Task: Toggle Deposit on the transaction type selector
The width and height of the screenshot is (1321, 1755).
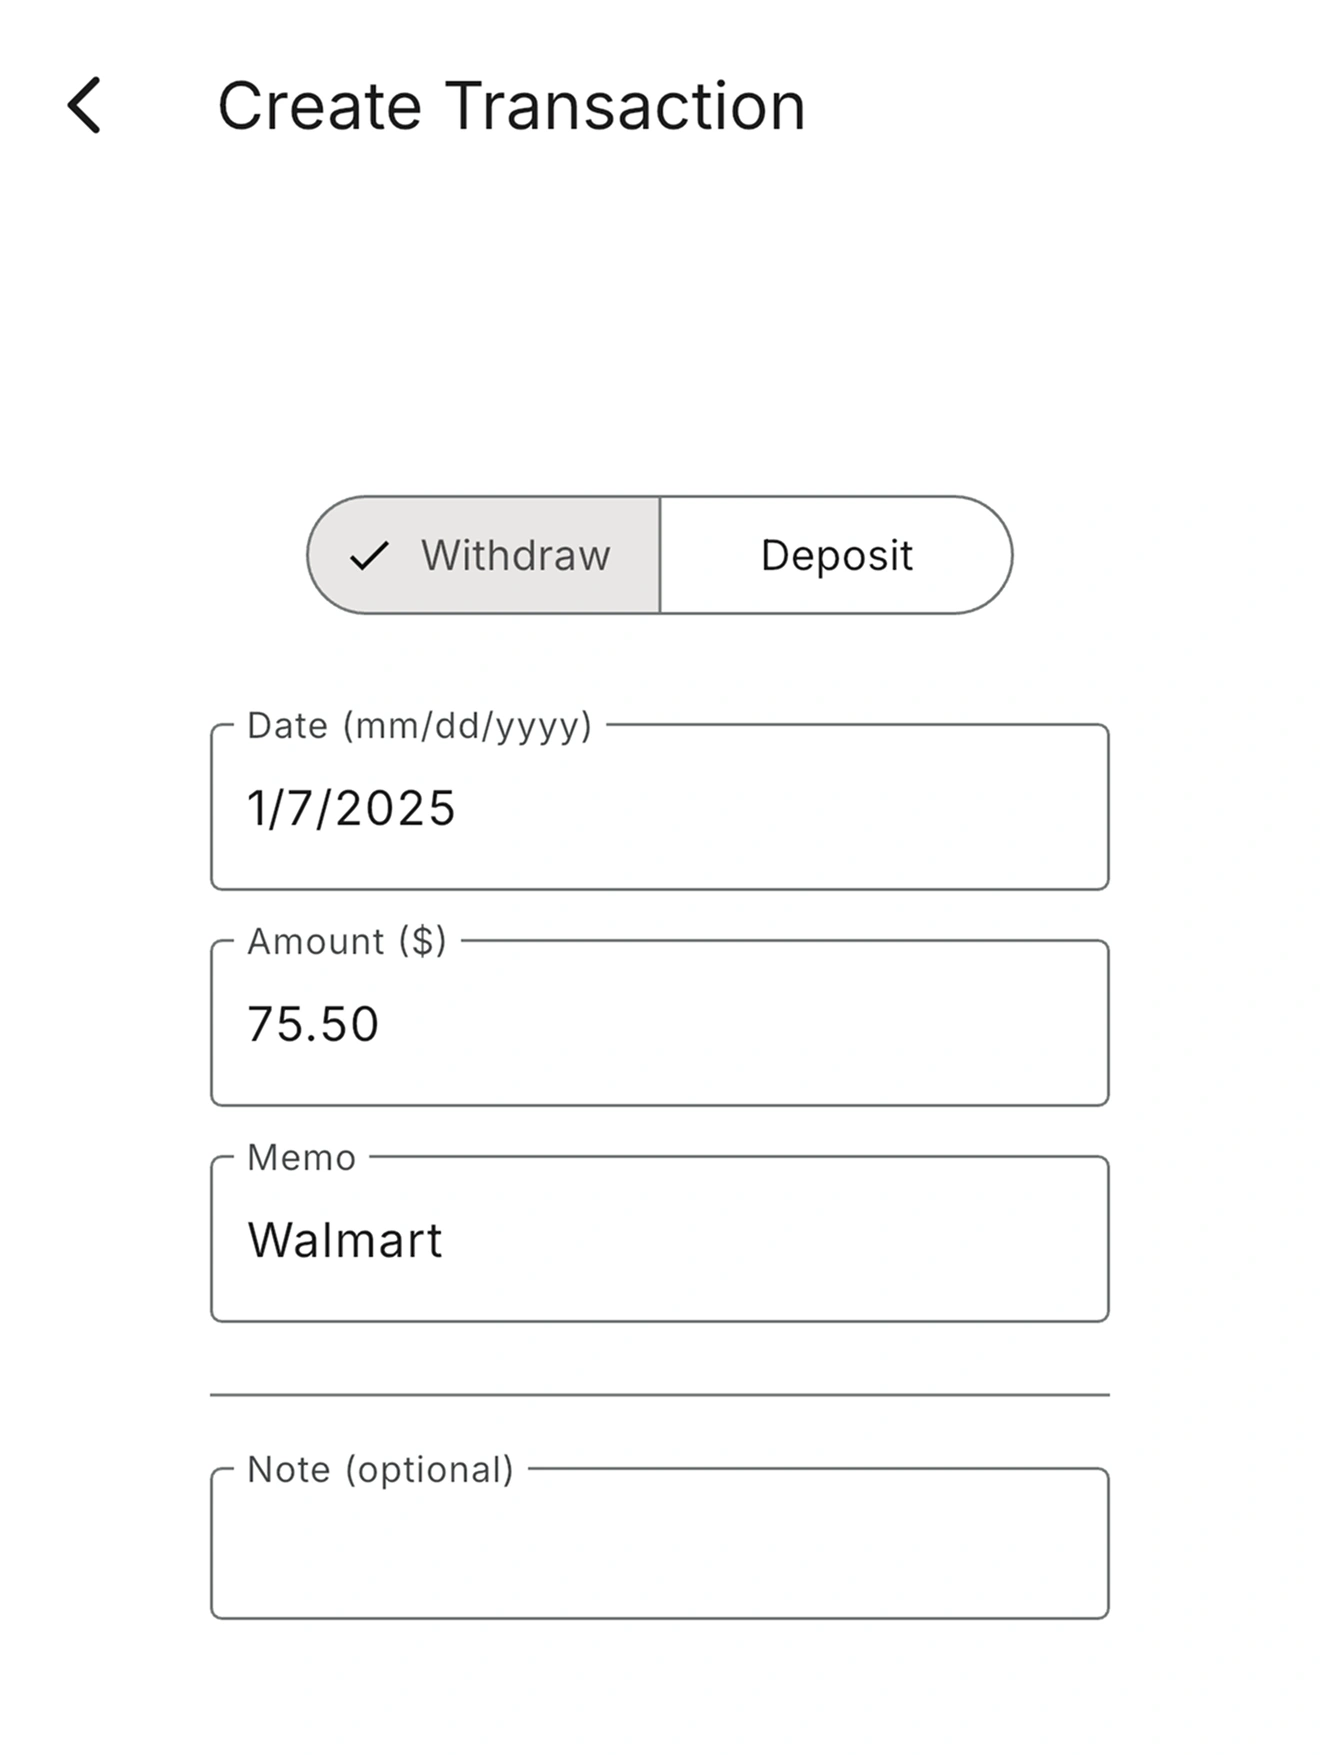Action: tap(837, 556)
